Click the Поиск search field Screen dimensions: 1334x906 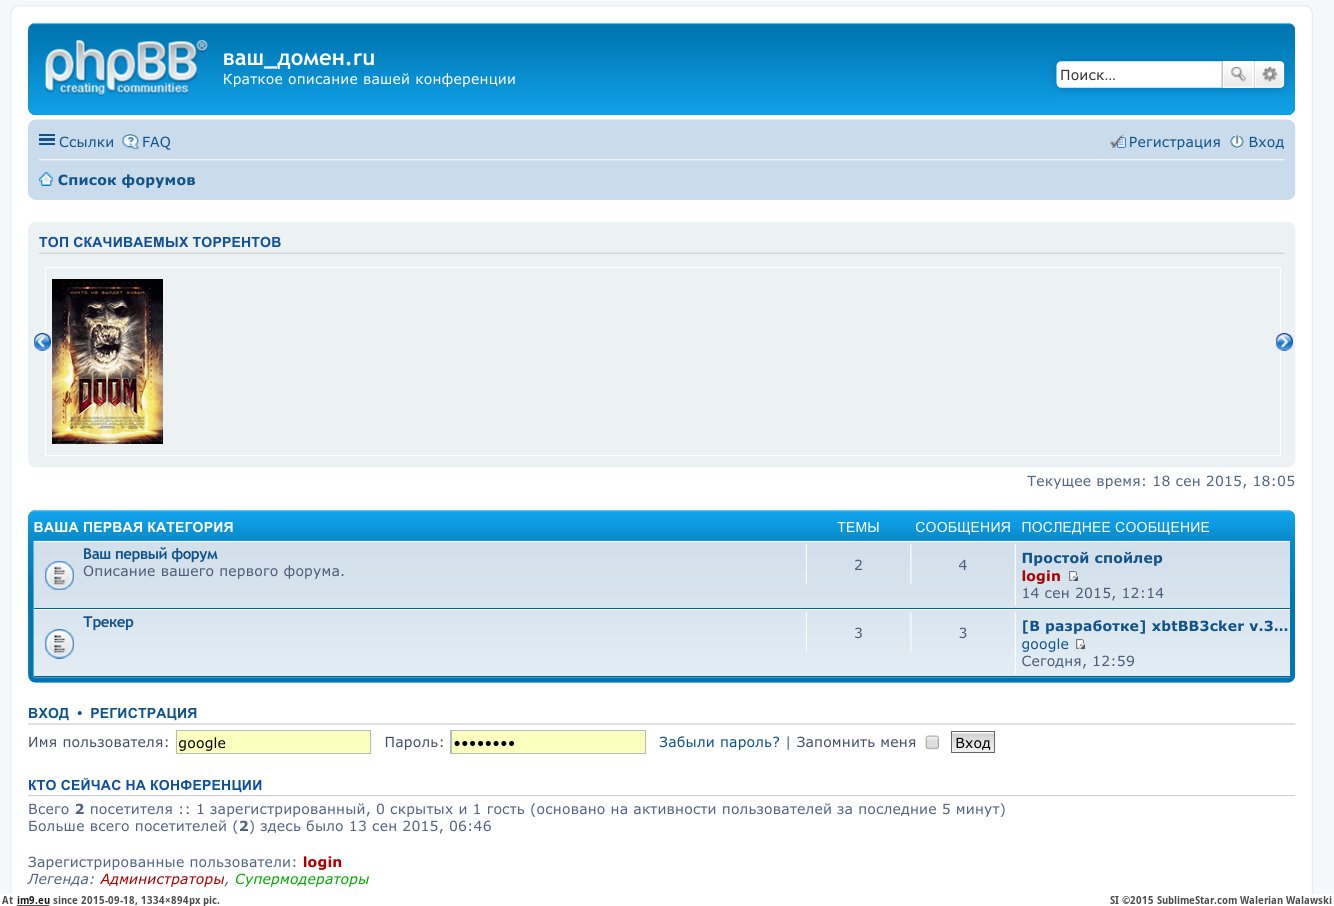1139,75
